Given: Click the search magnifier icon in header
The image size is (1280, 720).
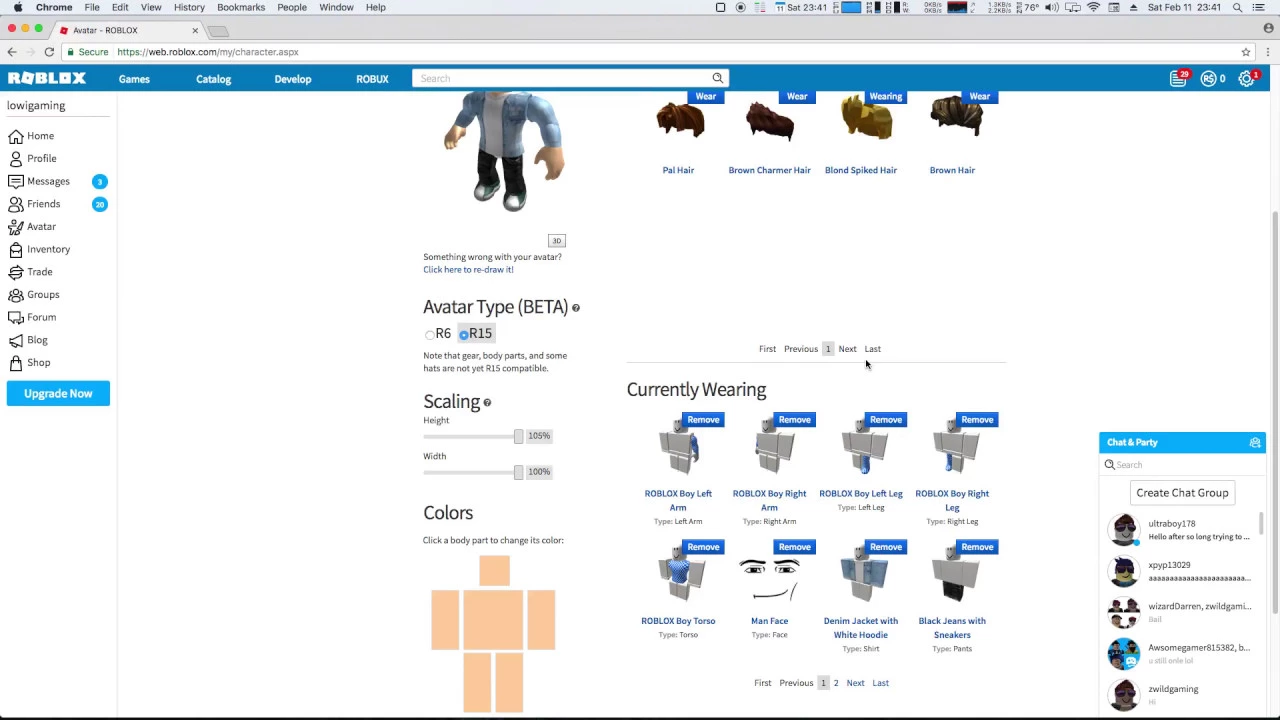Looking at the screenshot, I should pos(717,78).
